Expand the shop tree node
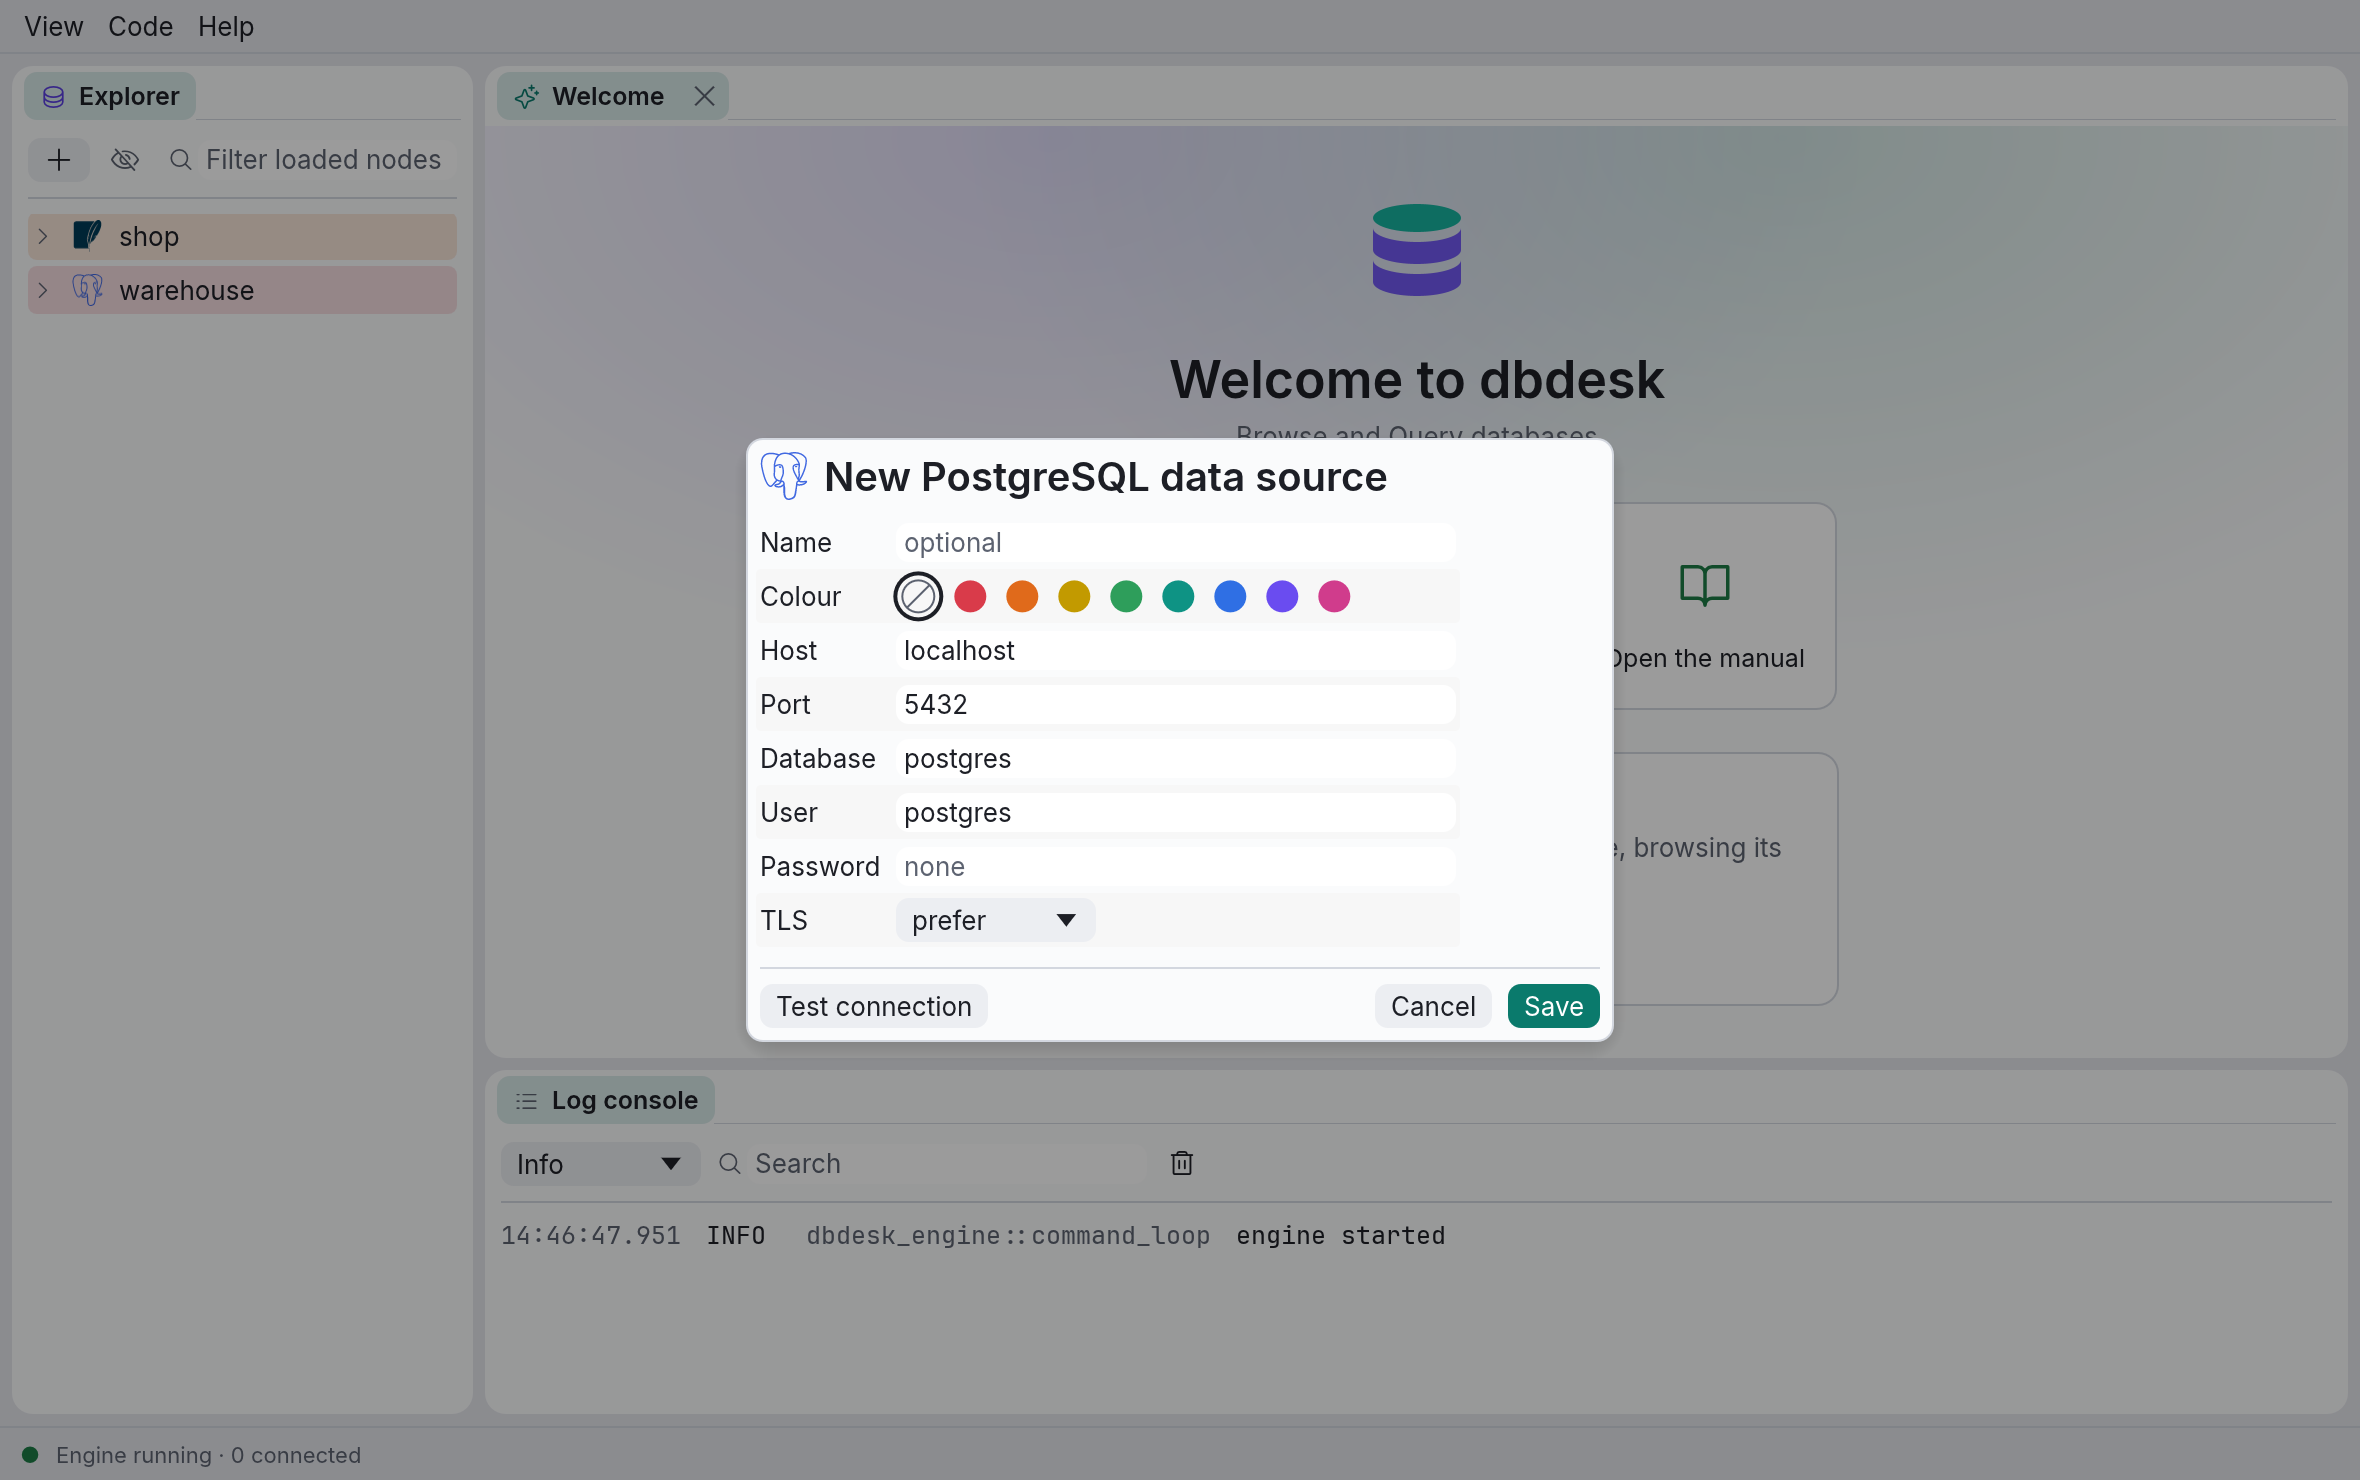 (x=43, y=237)
